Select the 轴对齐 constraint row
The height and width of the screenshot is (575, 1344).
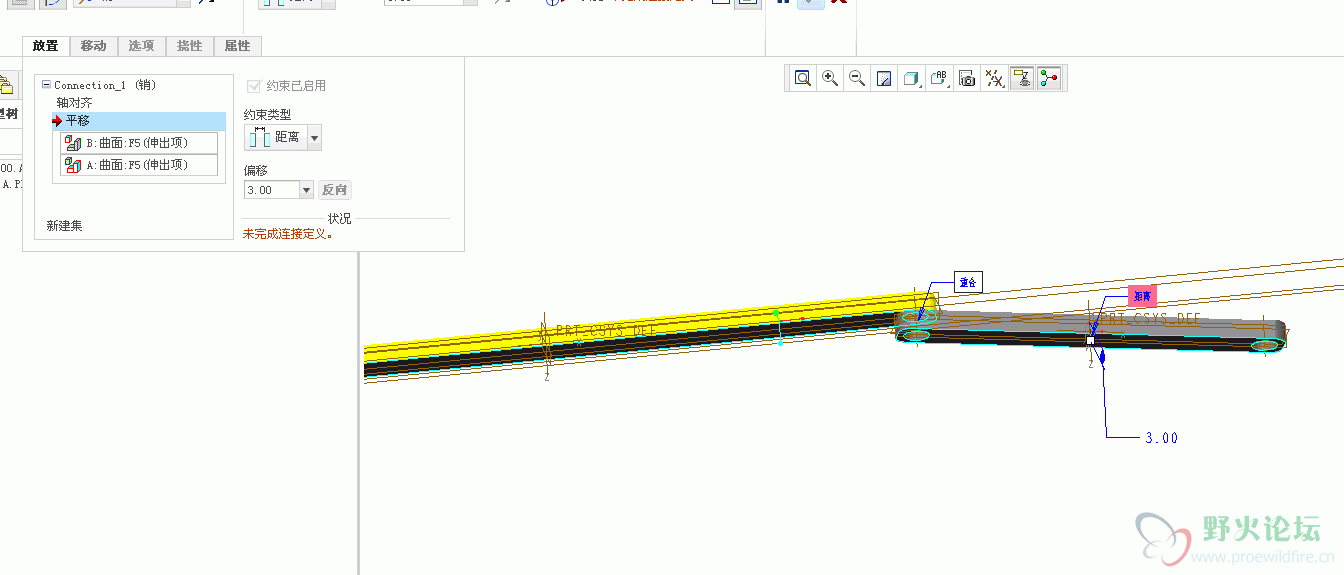[x=74, y=102]
